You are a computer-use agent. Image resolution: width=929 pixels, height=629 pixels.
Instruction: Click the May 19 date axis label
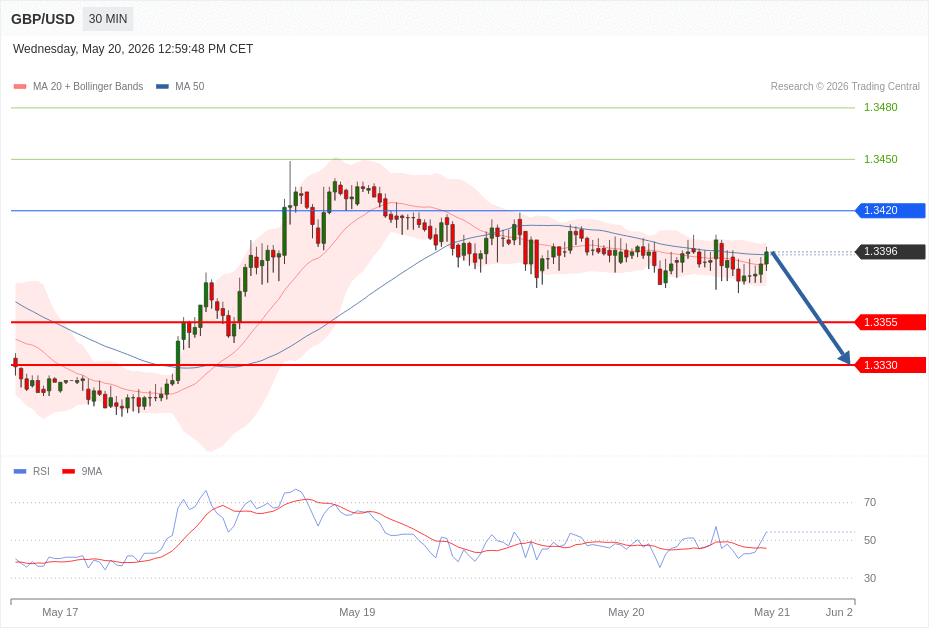[x=357, y=612]
